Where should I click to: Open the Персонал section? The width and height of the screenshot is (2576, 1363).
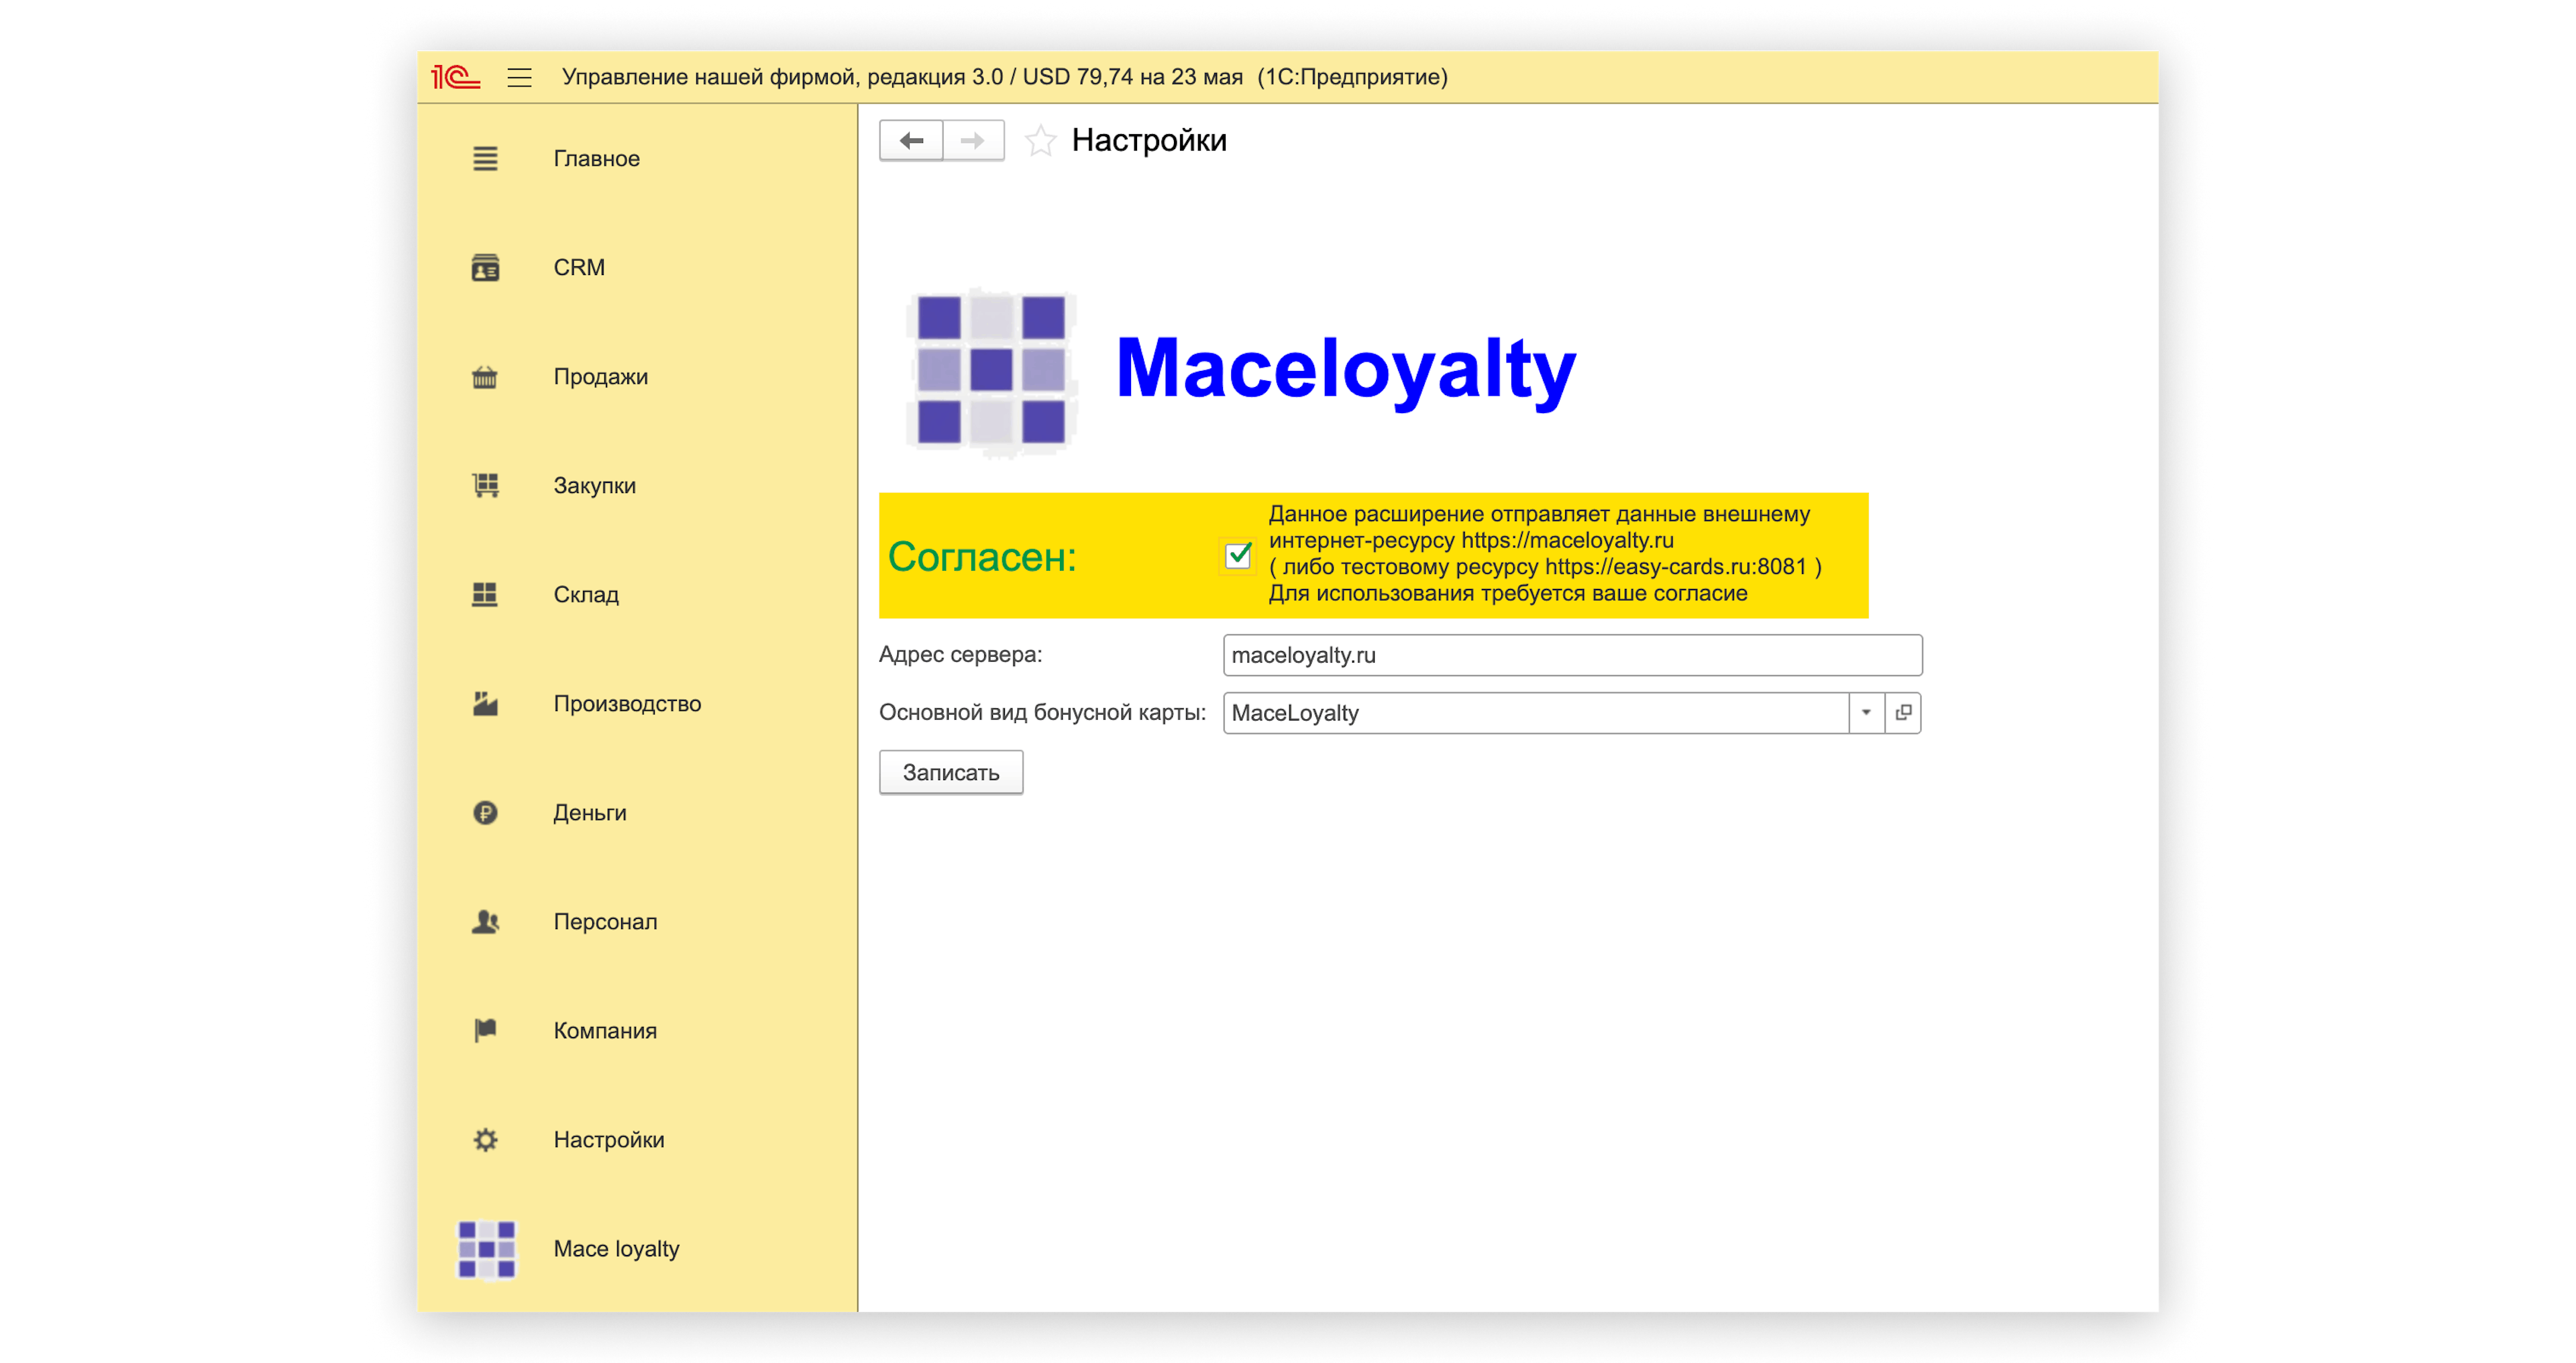(605, 922)
